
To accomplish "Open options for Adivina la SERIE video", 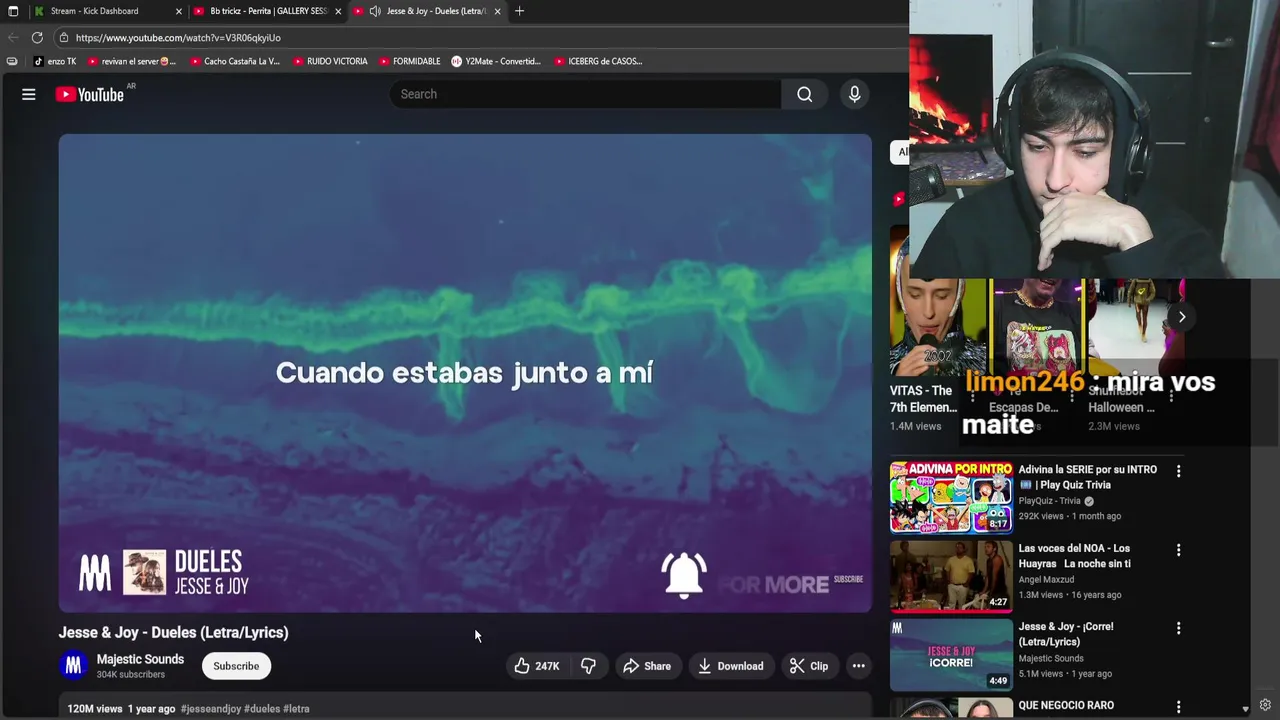I will tap(1178, 471).
